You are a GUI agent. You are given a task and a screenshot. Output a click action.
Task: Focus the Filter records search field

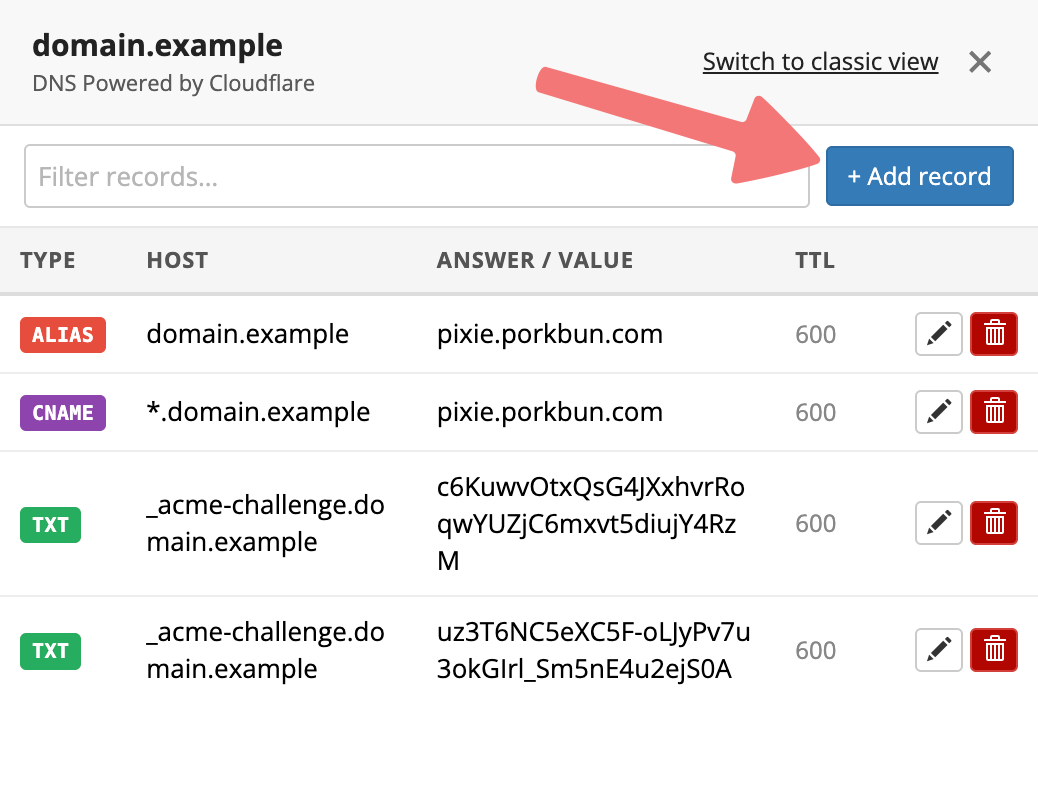click(416, 177)
